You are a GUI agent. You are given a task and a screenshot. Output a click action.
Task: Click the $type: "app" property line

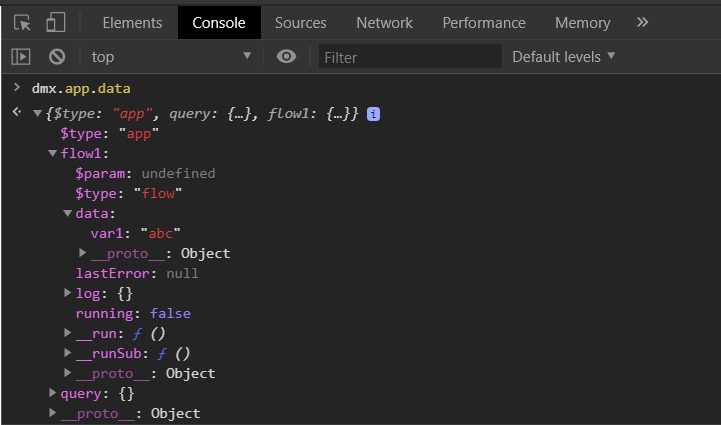coord(109,133)
